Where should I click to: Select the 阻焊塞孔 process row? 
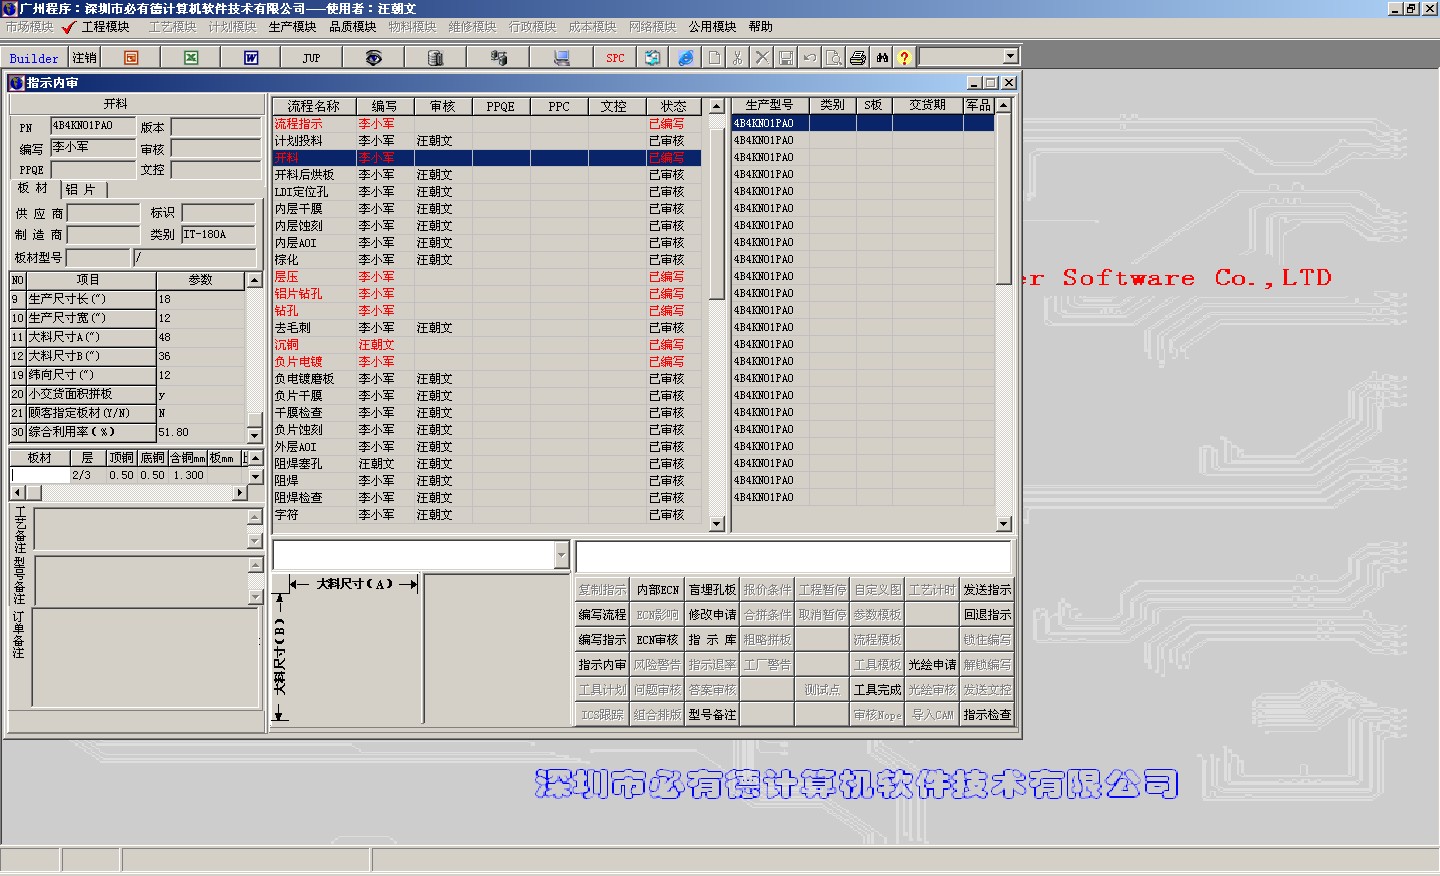487,464
